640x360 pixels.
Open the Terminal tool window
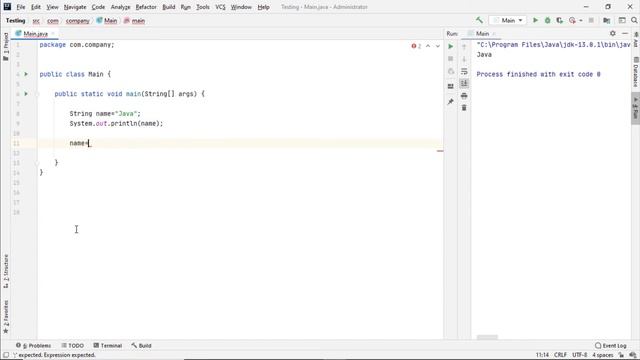click(x=108, y=346)
